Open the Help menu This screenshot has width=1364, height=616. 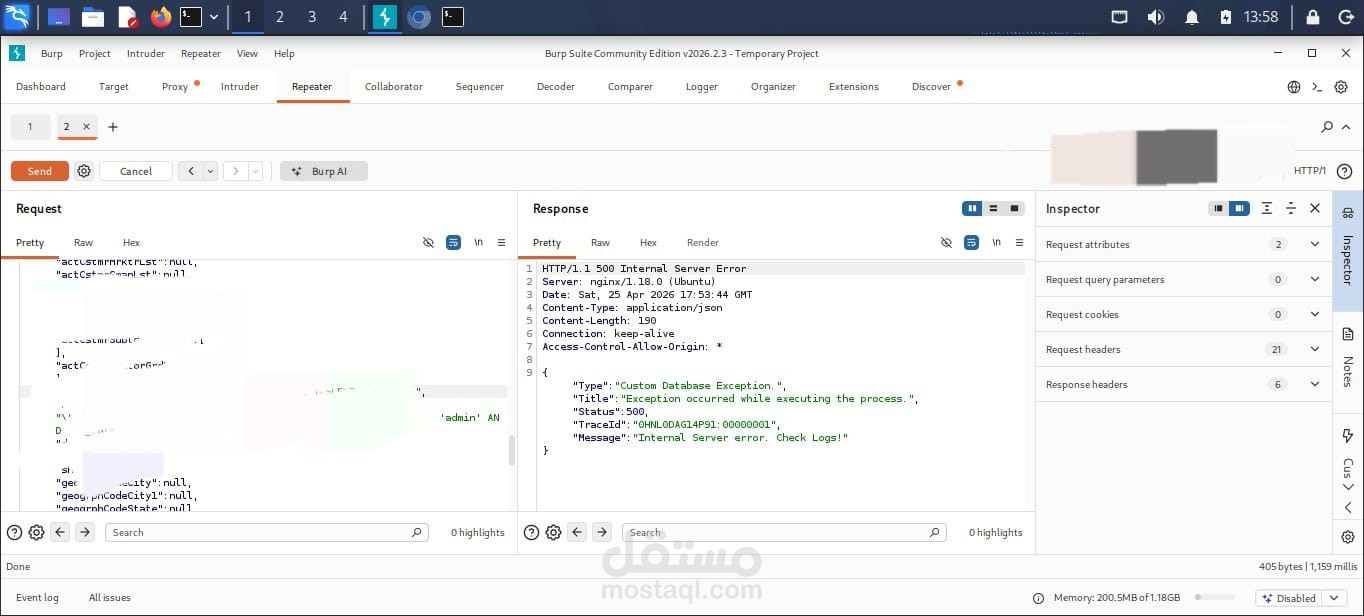click(284, 53)
